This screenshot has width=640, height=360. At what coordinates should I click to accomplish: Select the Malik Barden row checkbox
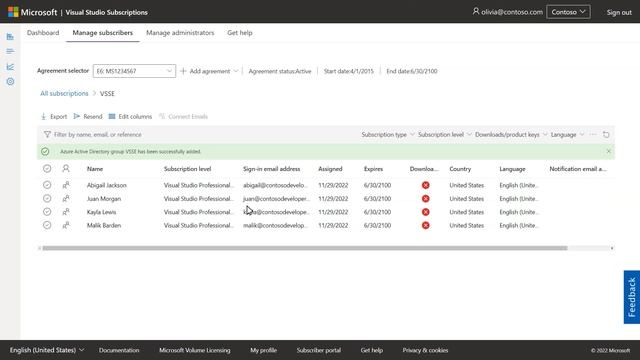[x=47, y=225]
